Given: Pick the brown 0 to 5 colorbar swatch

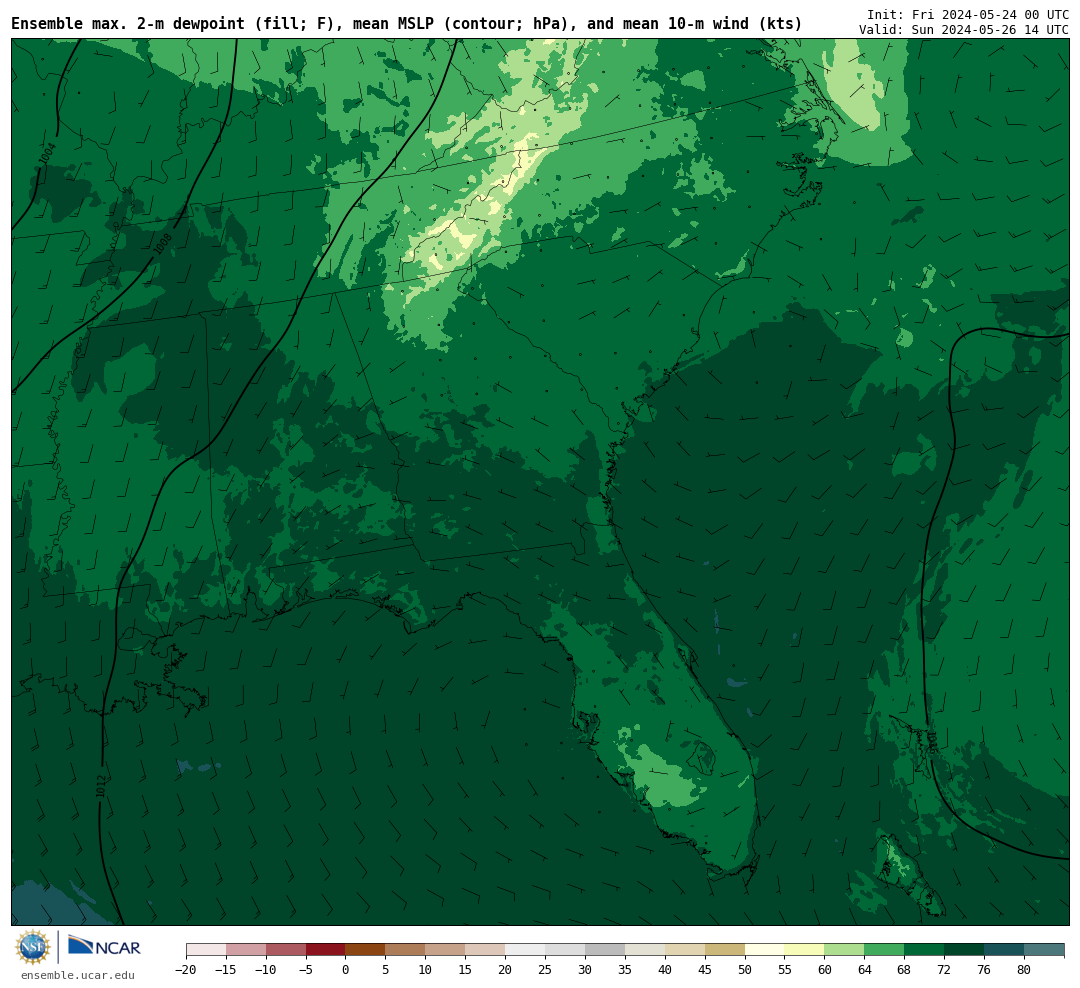Looking at the screenshot, I should (x=365, y=949).
